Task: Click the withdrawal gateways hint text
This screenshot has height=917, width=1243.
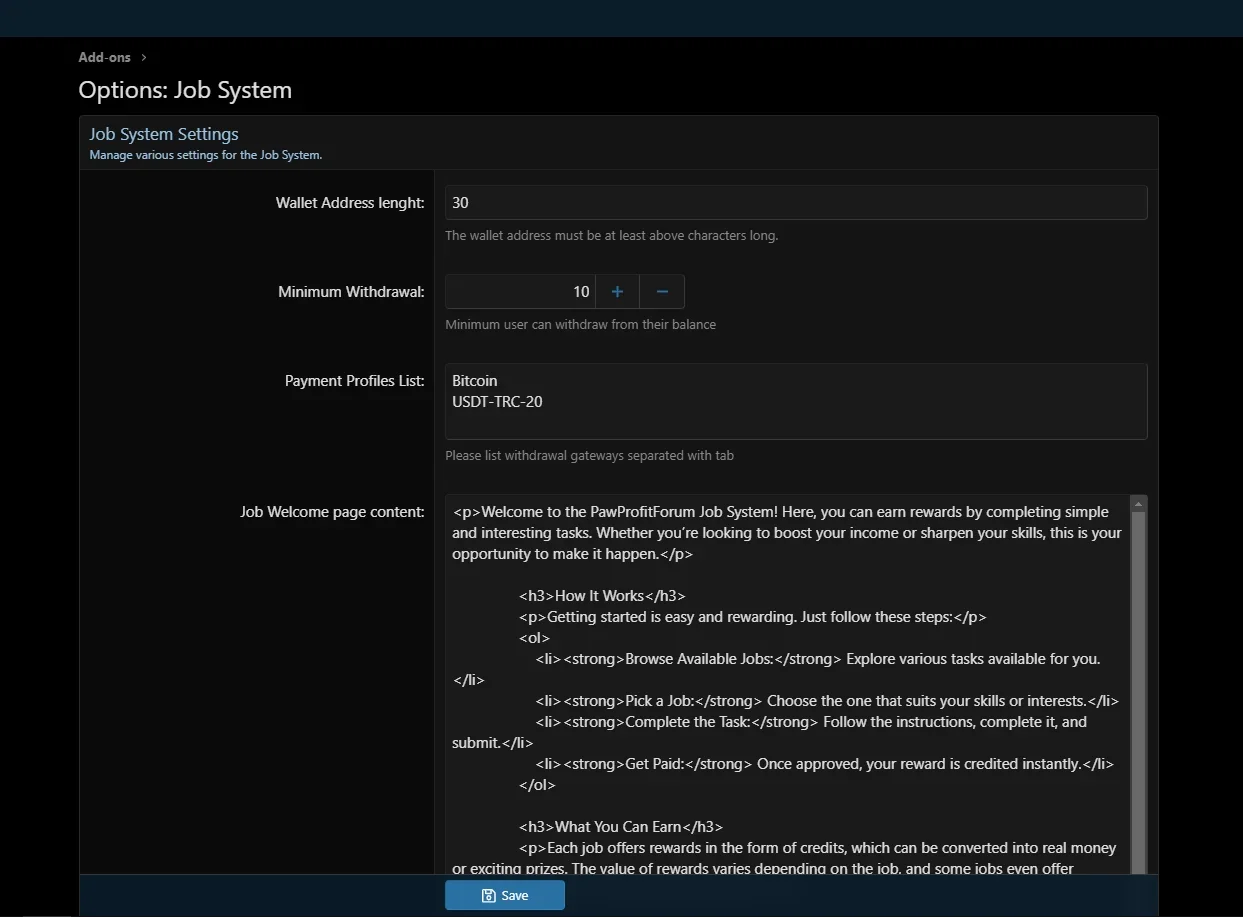Action: tap(589, 456)
